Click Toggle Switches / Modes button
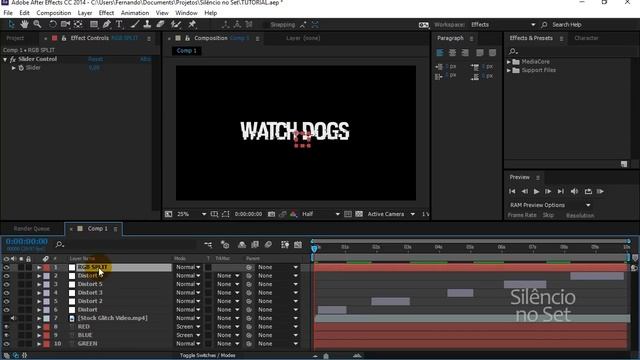 207,356
